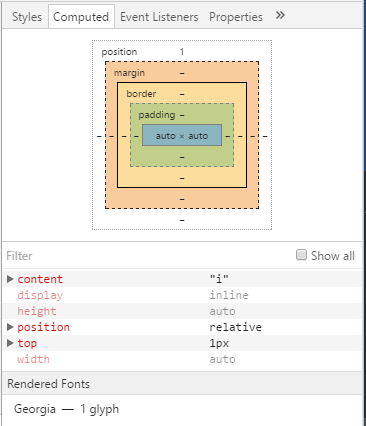Click the inline value of display
Screen dimensions: 366x426
[229, 295]
